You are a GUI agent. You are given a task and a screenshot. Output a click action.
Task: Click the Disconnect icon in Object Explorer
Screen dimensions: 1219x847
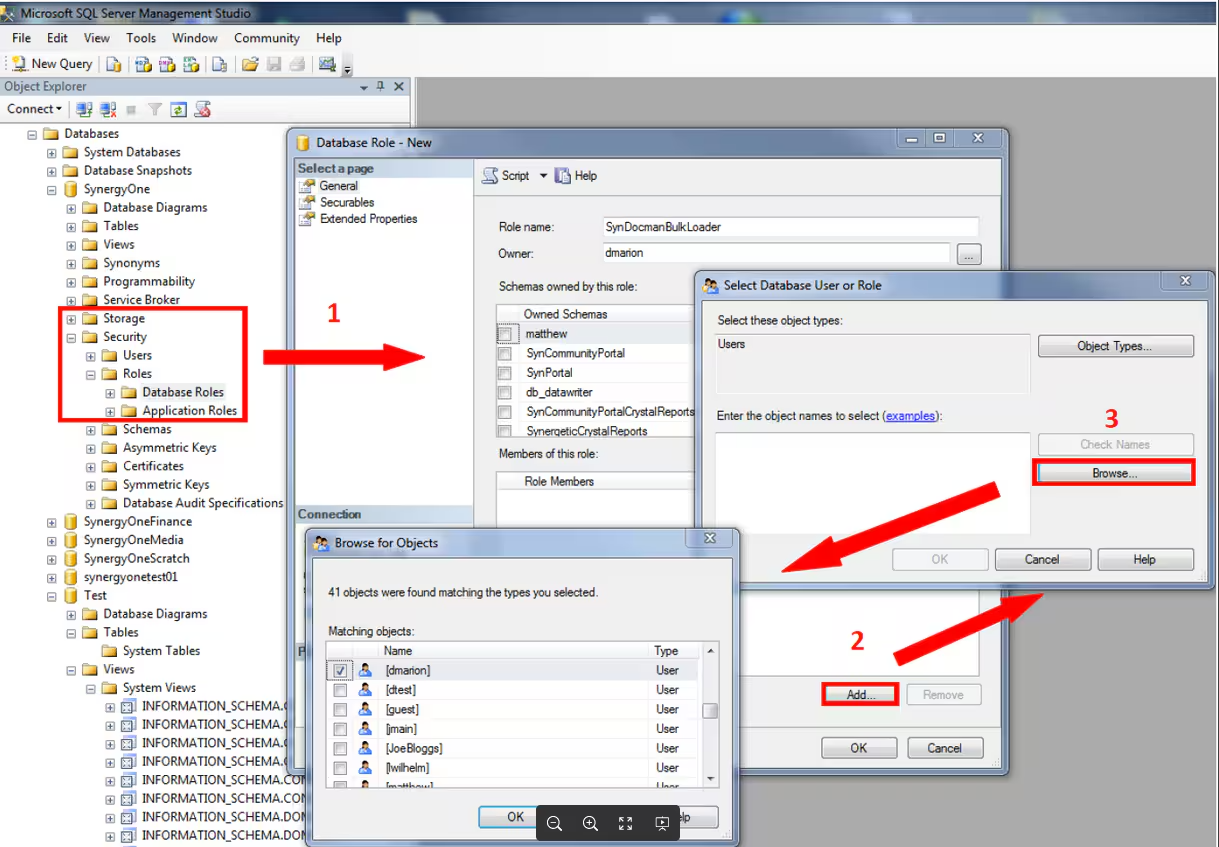click(x=108, y=109)
